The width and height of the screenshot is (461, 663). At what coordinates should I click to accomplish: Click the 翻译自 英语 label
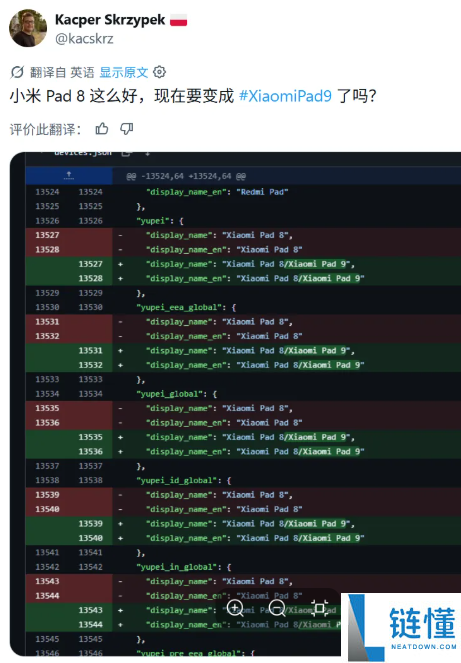62,72
